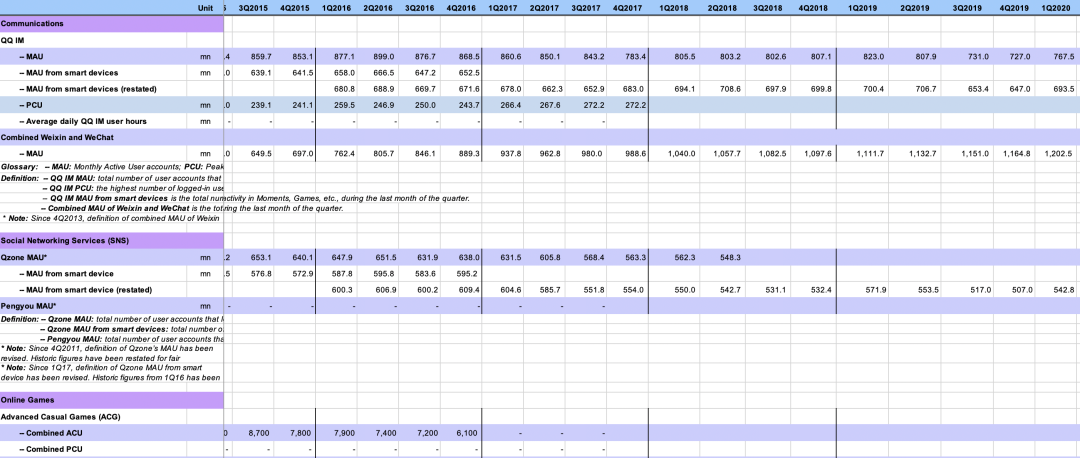Click the Qzone cell 647.9
This screenshot has height=458, width=1080.
pos(343,257)
